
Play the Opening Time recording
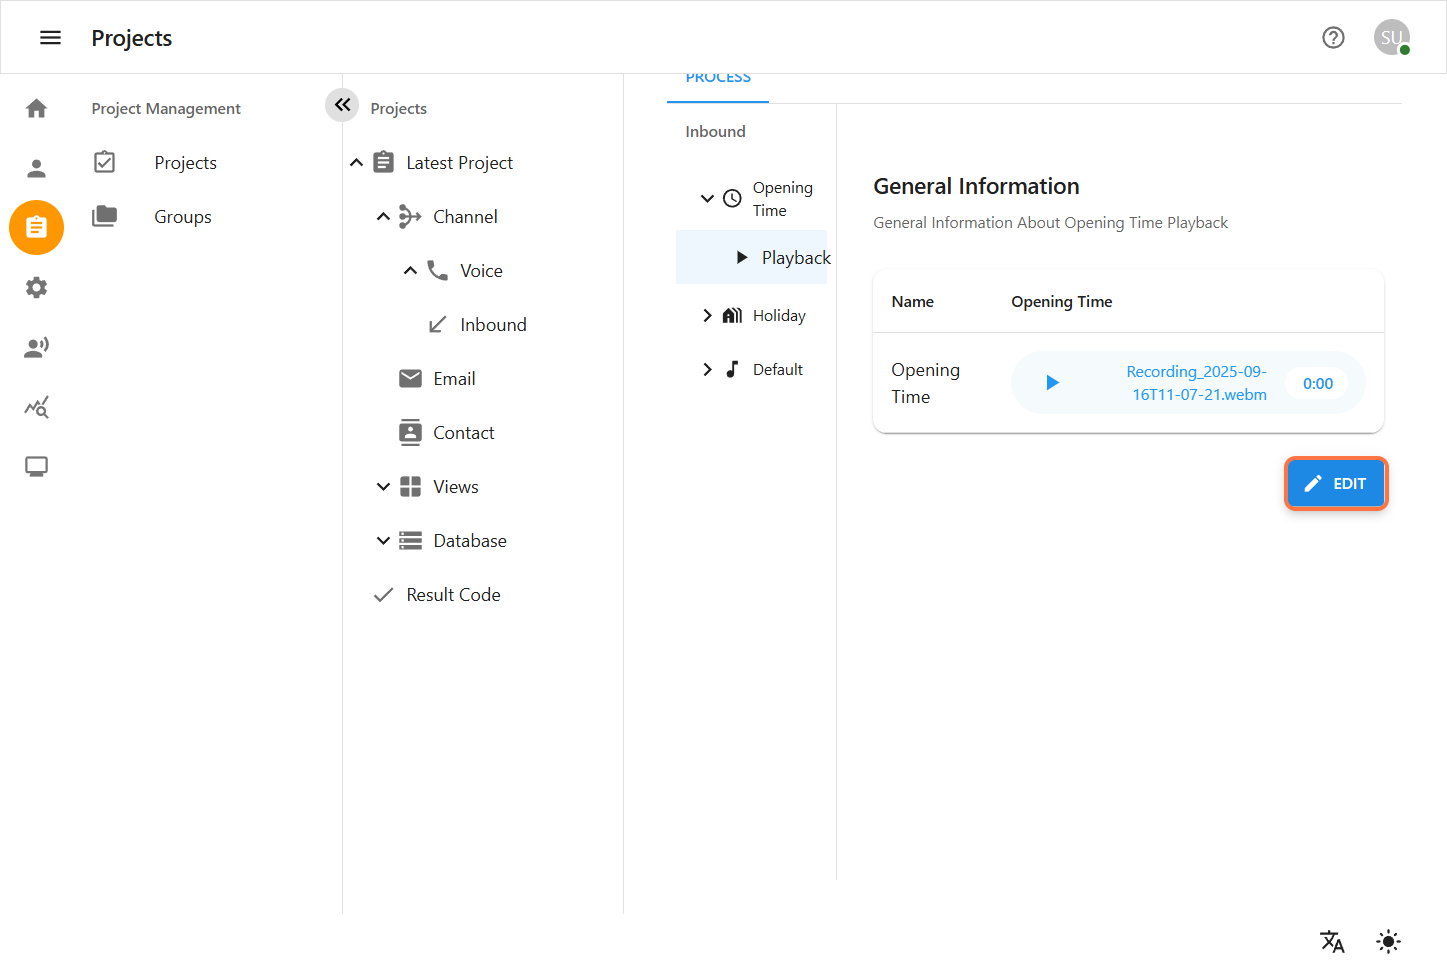coord(1052,383)
